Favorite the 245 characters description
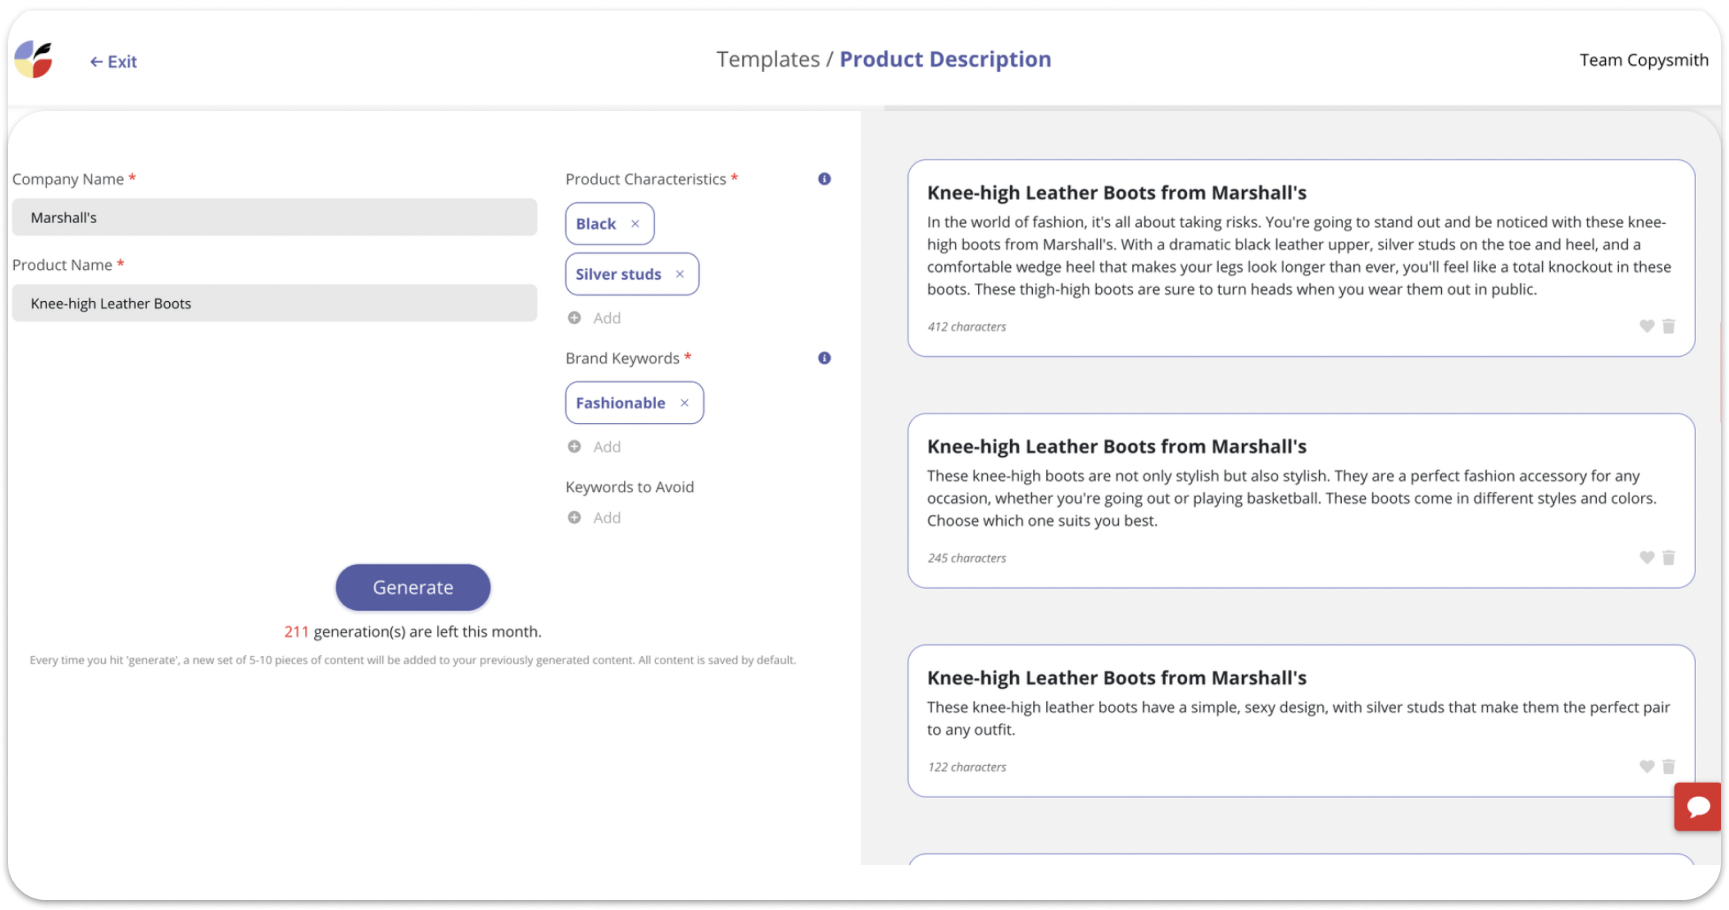This screenshot has height=910, width=1729. tap(1646, 557)
